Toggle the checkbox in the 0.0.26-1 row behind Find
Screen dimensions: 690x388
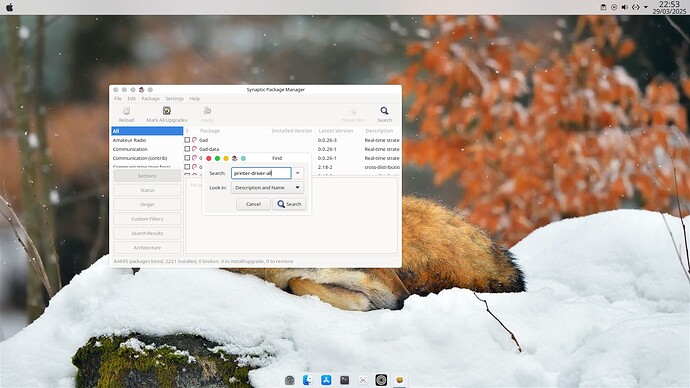pyautogui.click(x=187, y=158)
